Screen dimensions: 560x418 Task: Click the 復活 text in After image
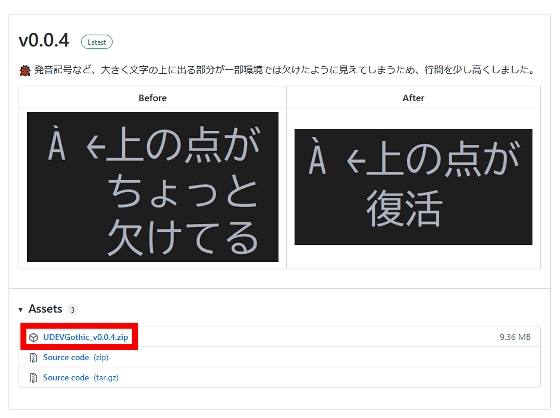pyautogui.click(x=405, y=208)
